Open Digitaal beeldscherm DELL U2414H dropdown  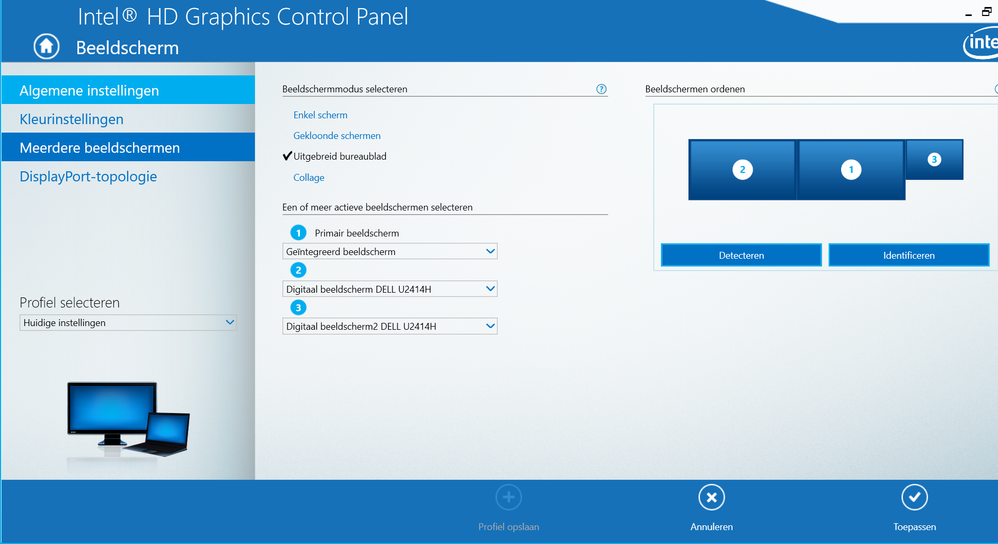(x=390, y=289)
